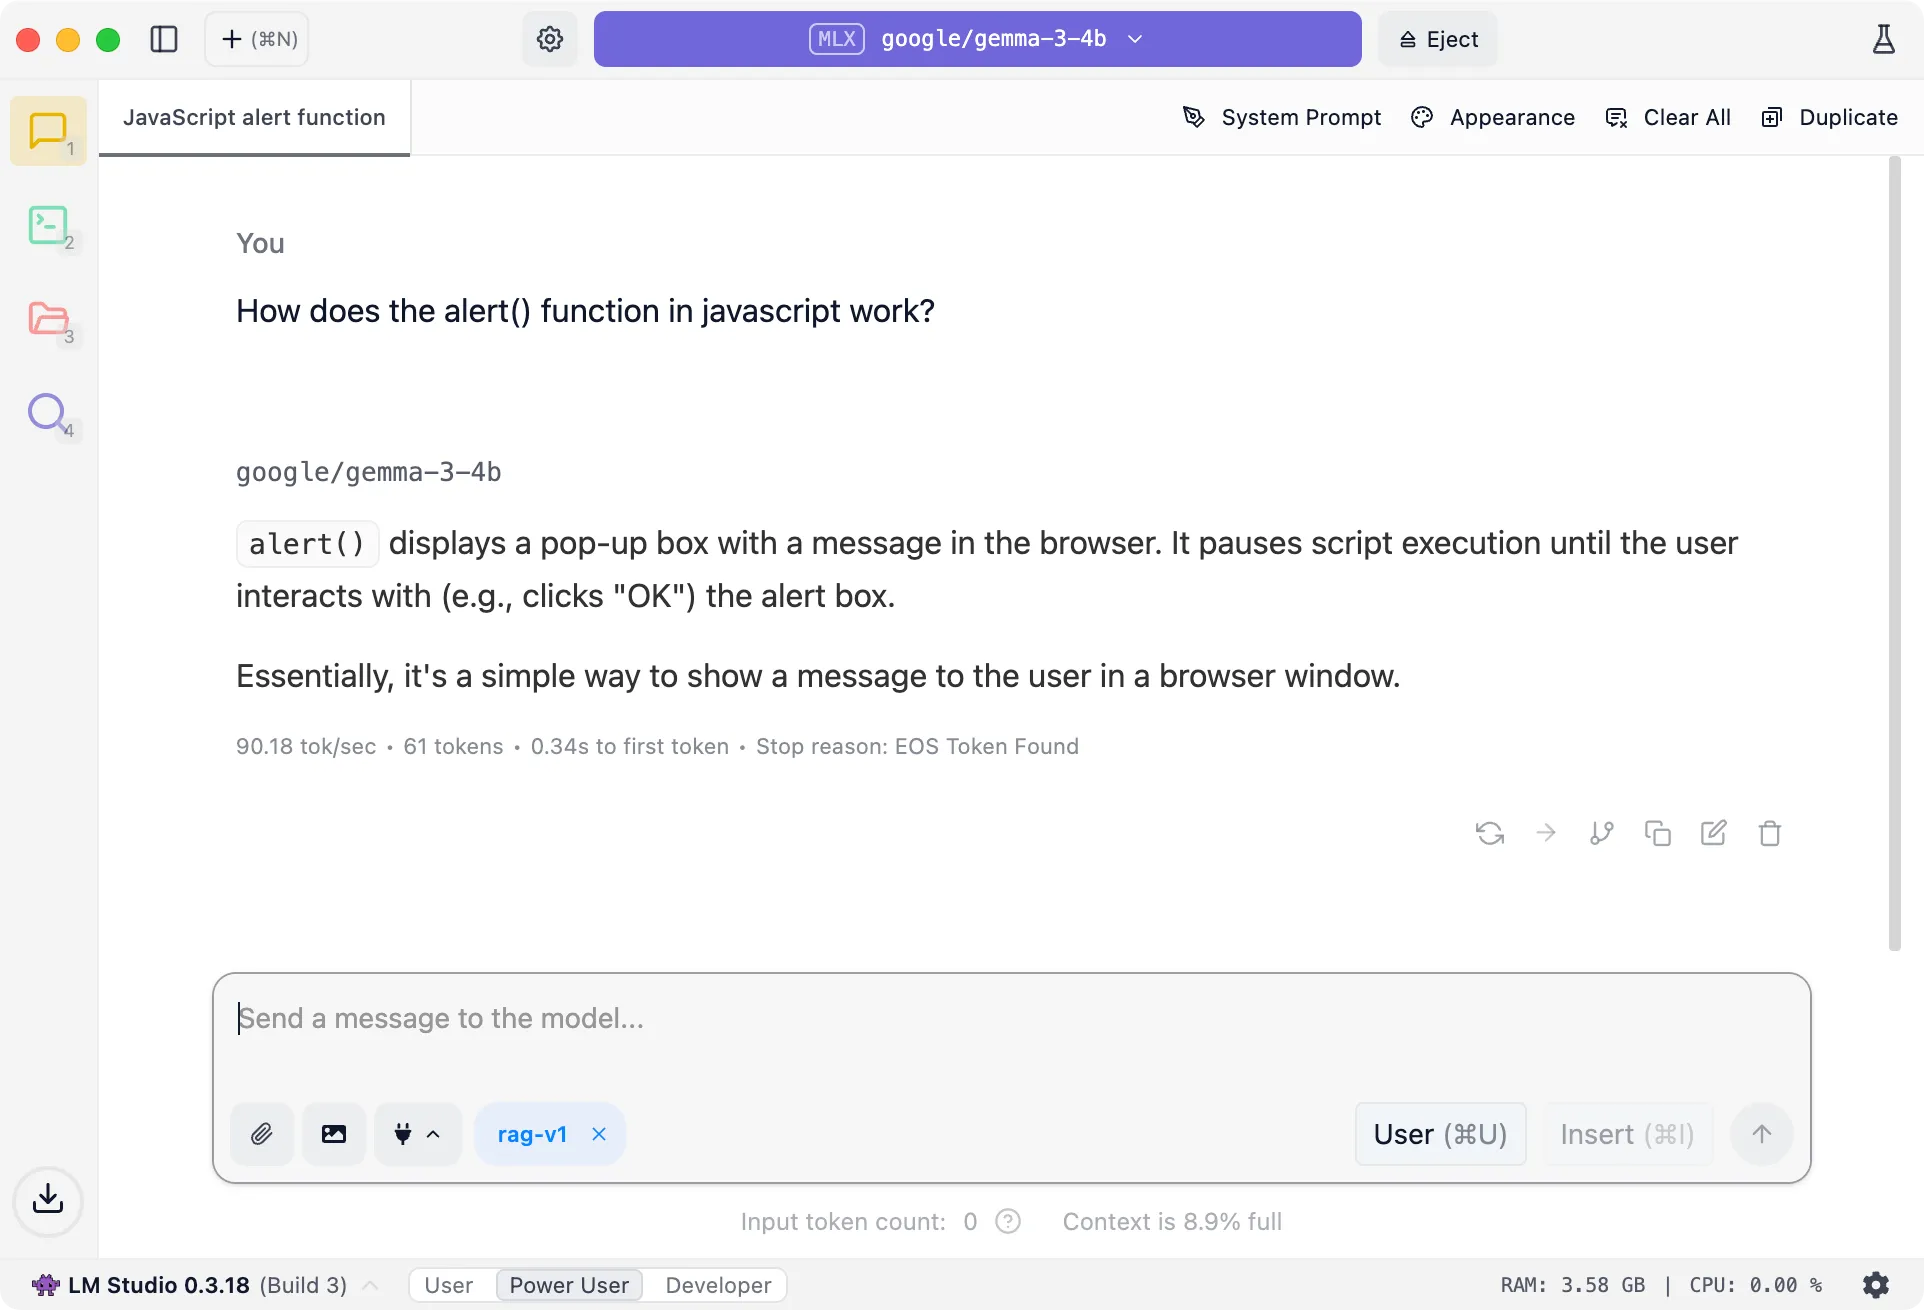Open My Models folder icon in sidebar

[48, 319]
